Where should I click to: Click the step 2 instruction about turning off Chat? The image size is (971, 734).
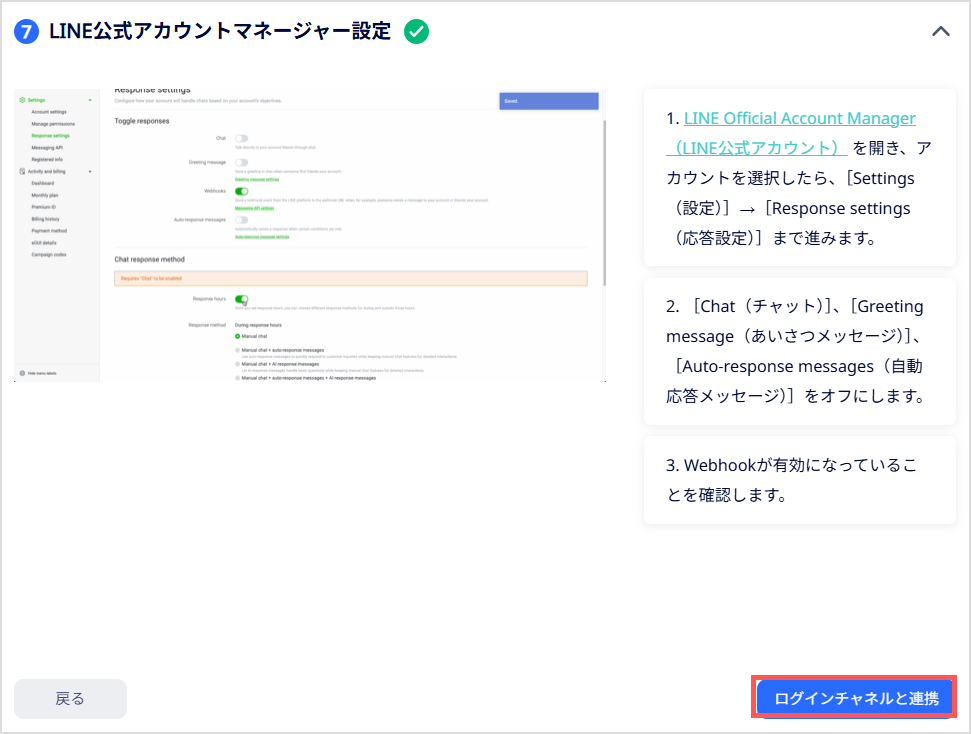(x=799, y=351)
